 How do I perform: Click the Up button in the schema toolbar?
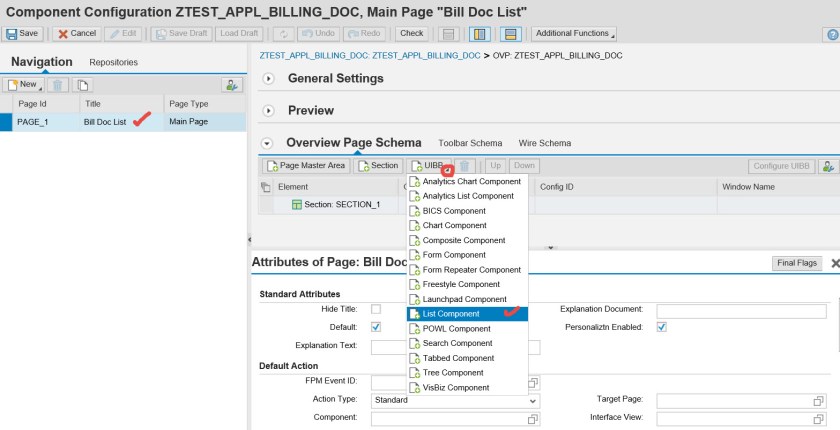tap(496, 166)
